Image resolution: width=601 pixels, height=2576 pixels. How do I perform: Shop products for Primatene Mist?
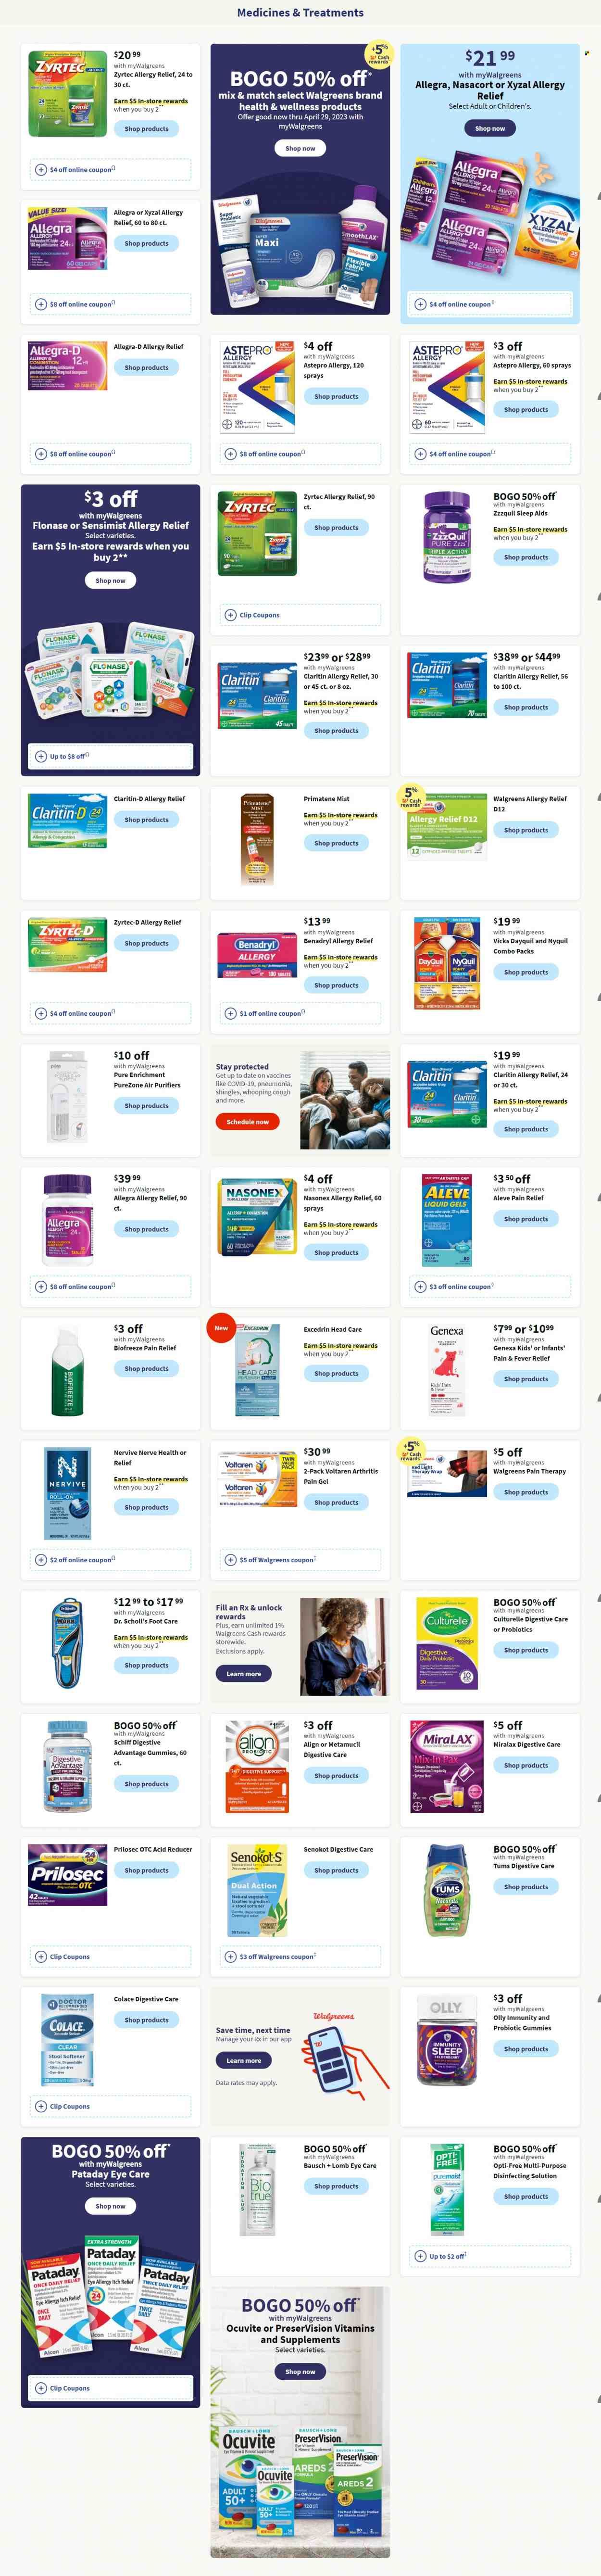[336, 843]
